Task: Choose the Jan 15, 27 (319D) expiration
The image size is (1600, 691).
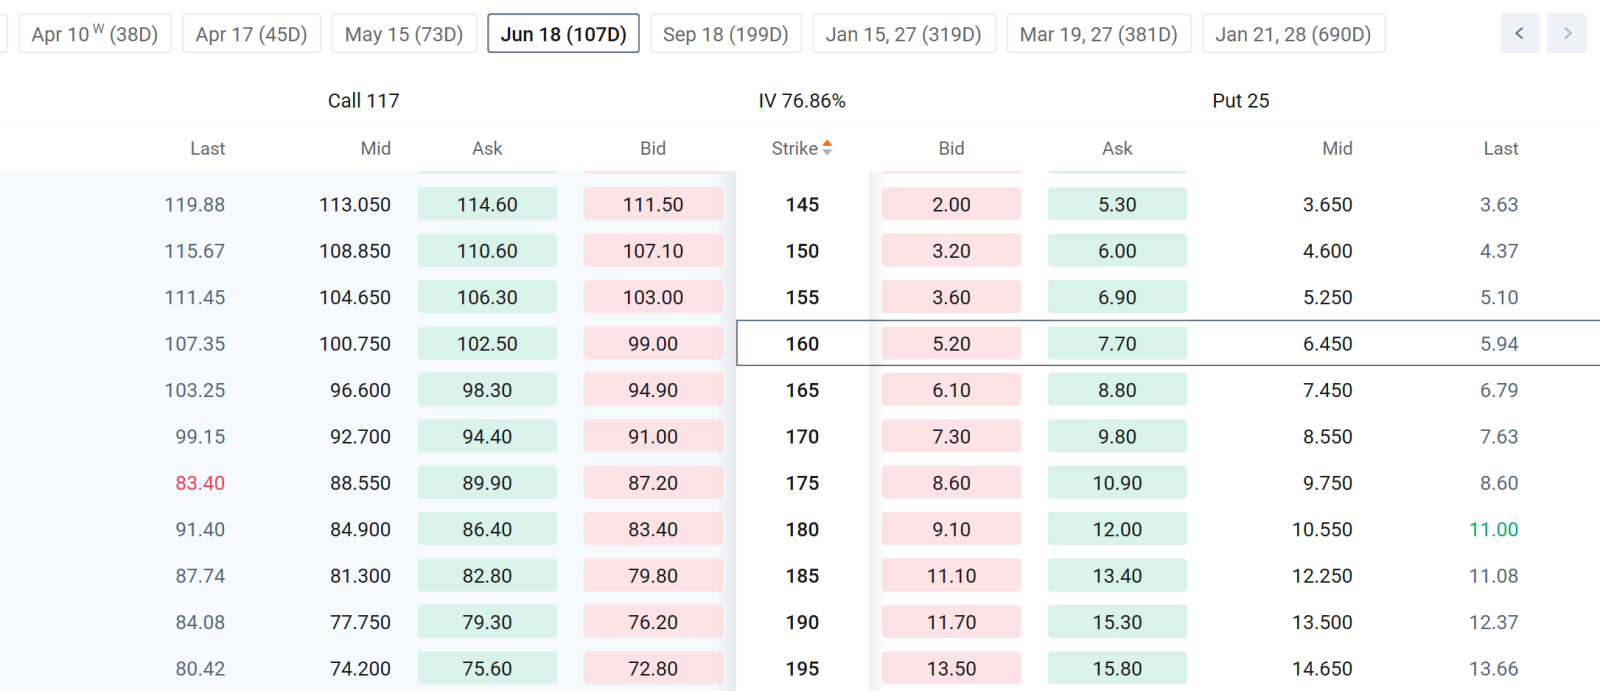Action: tap(904, 34)
